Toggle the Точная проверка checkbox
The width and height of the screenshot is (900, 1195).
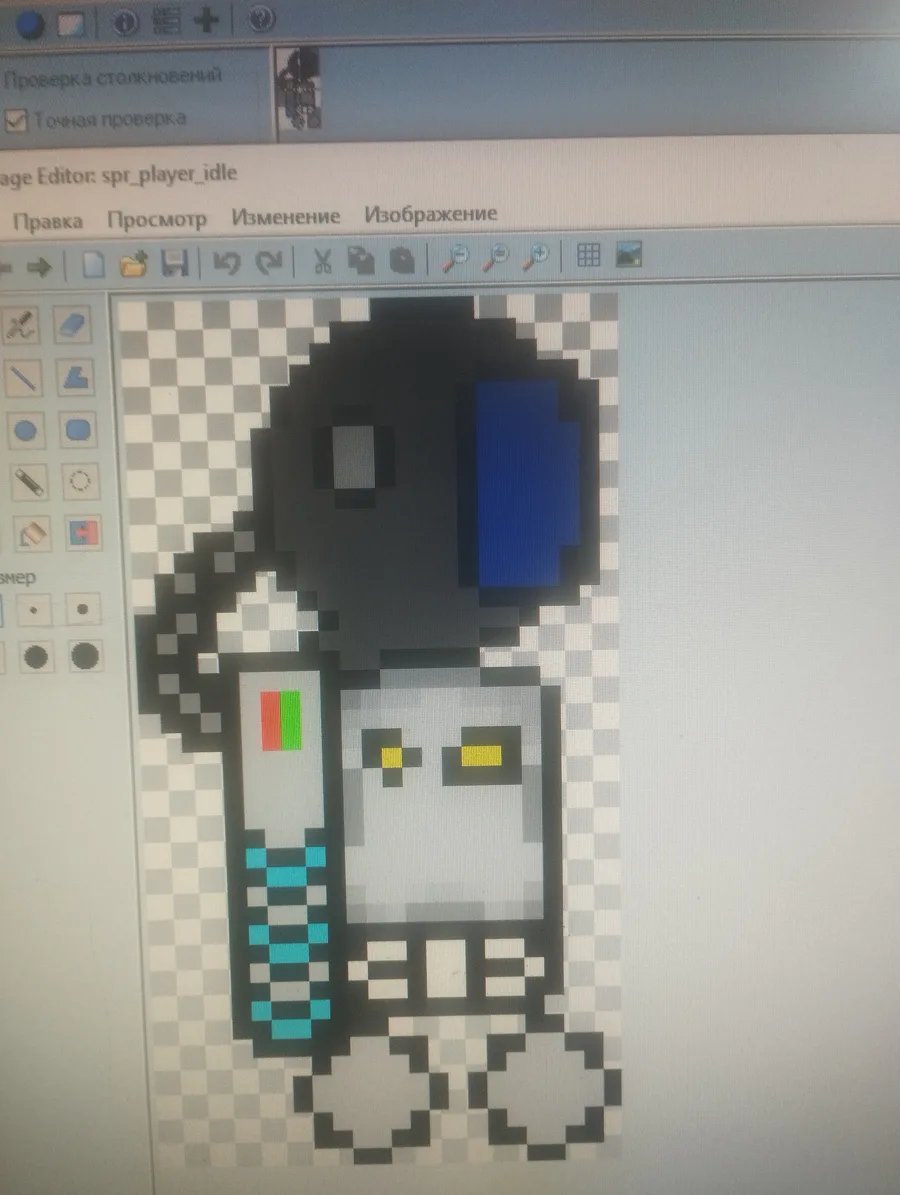[15, 120]
